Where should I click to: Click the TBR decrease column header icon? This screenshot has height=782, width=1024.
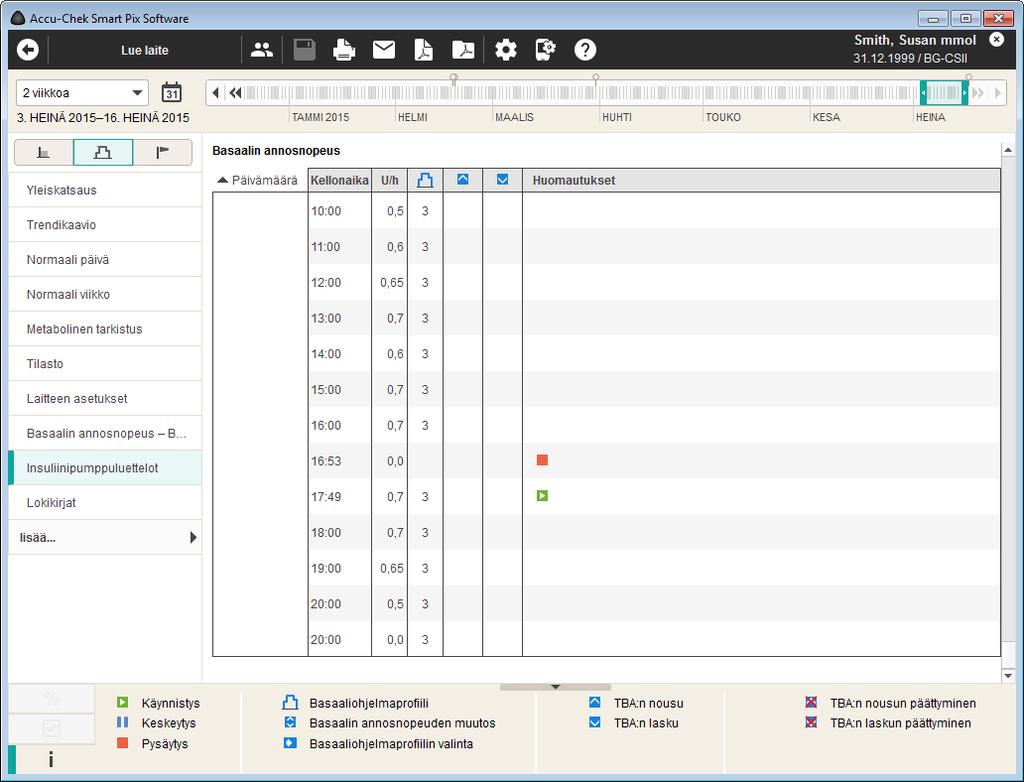tap(502, 179)
